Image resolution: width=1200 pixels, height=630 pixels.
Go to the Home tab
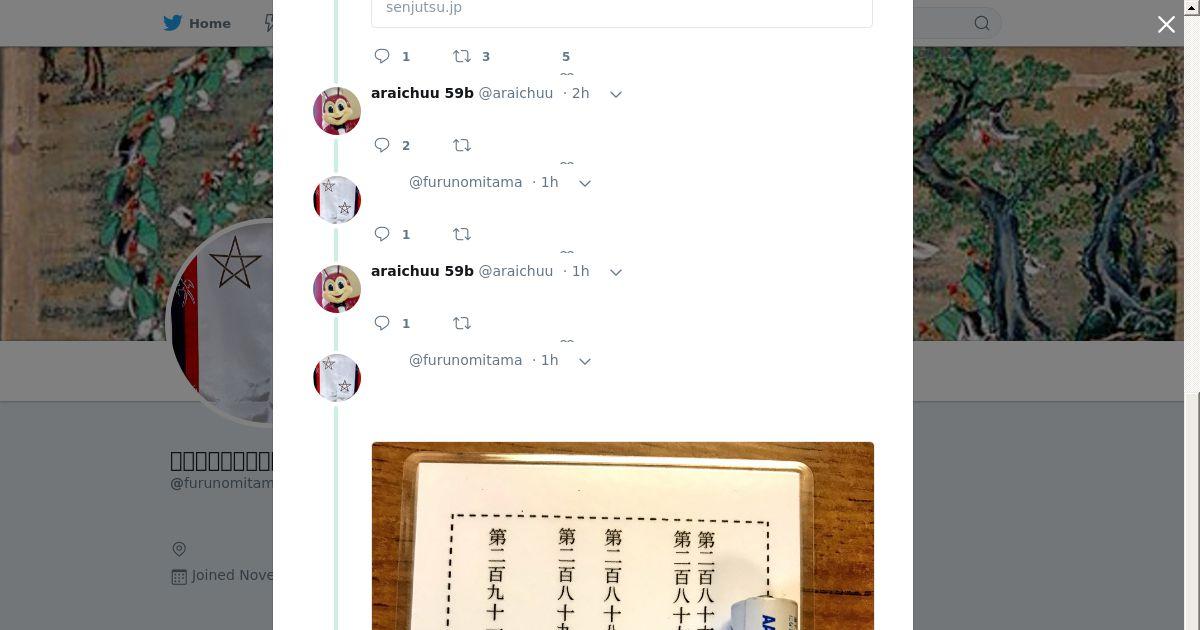(x=197, y=23)
